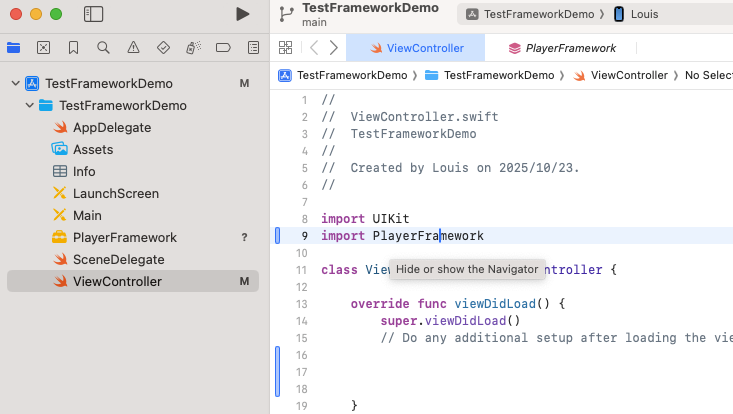This screenshot has height=414, width=733.
Task: Open the Issue navigator warning icon
Action: [x=133, y=48]
